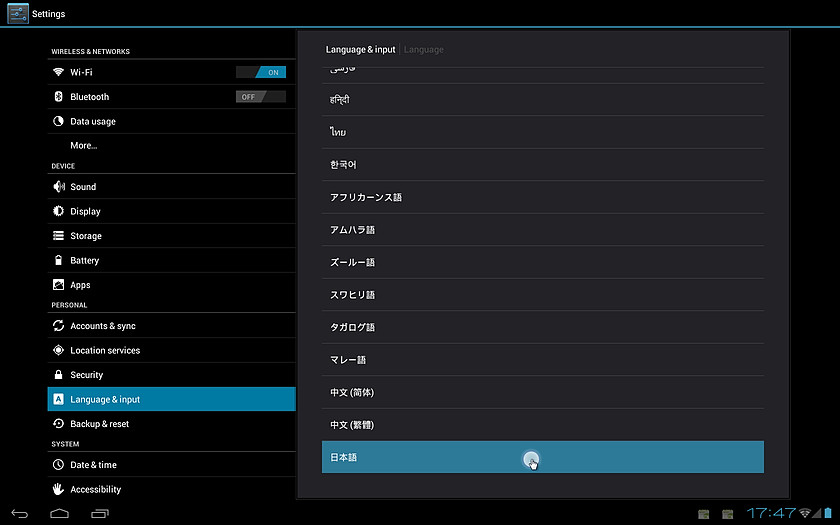
Task: Open Location services settings
Action: [171, 350]
